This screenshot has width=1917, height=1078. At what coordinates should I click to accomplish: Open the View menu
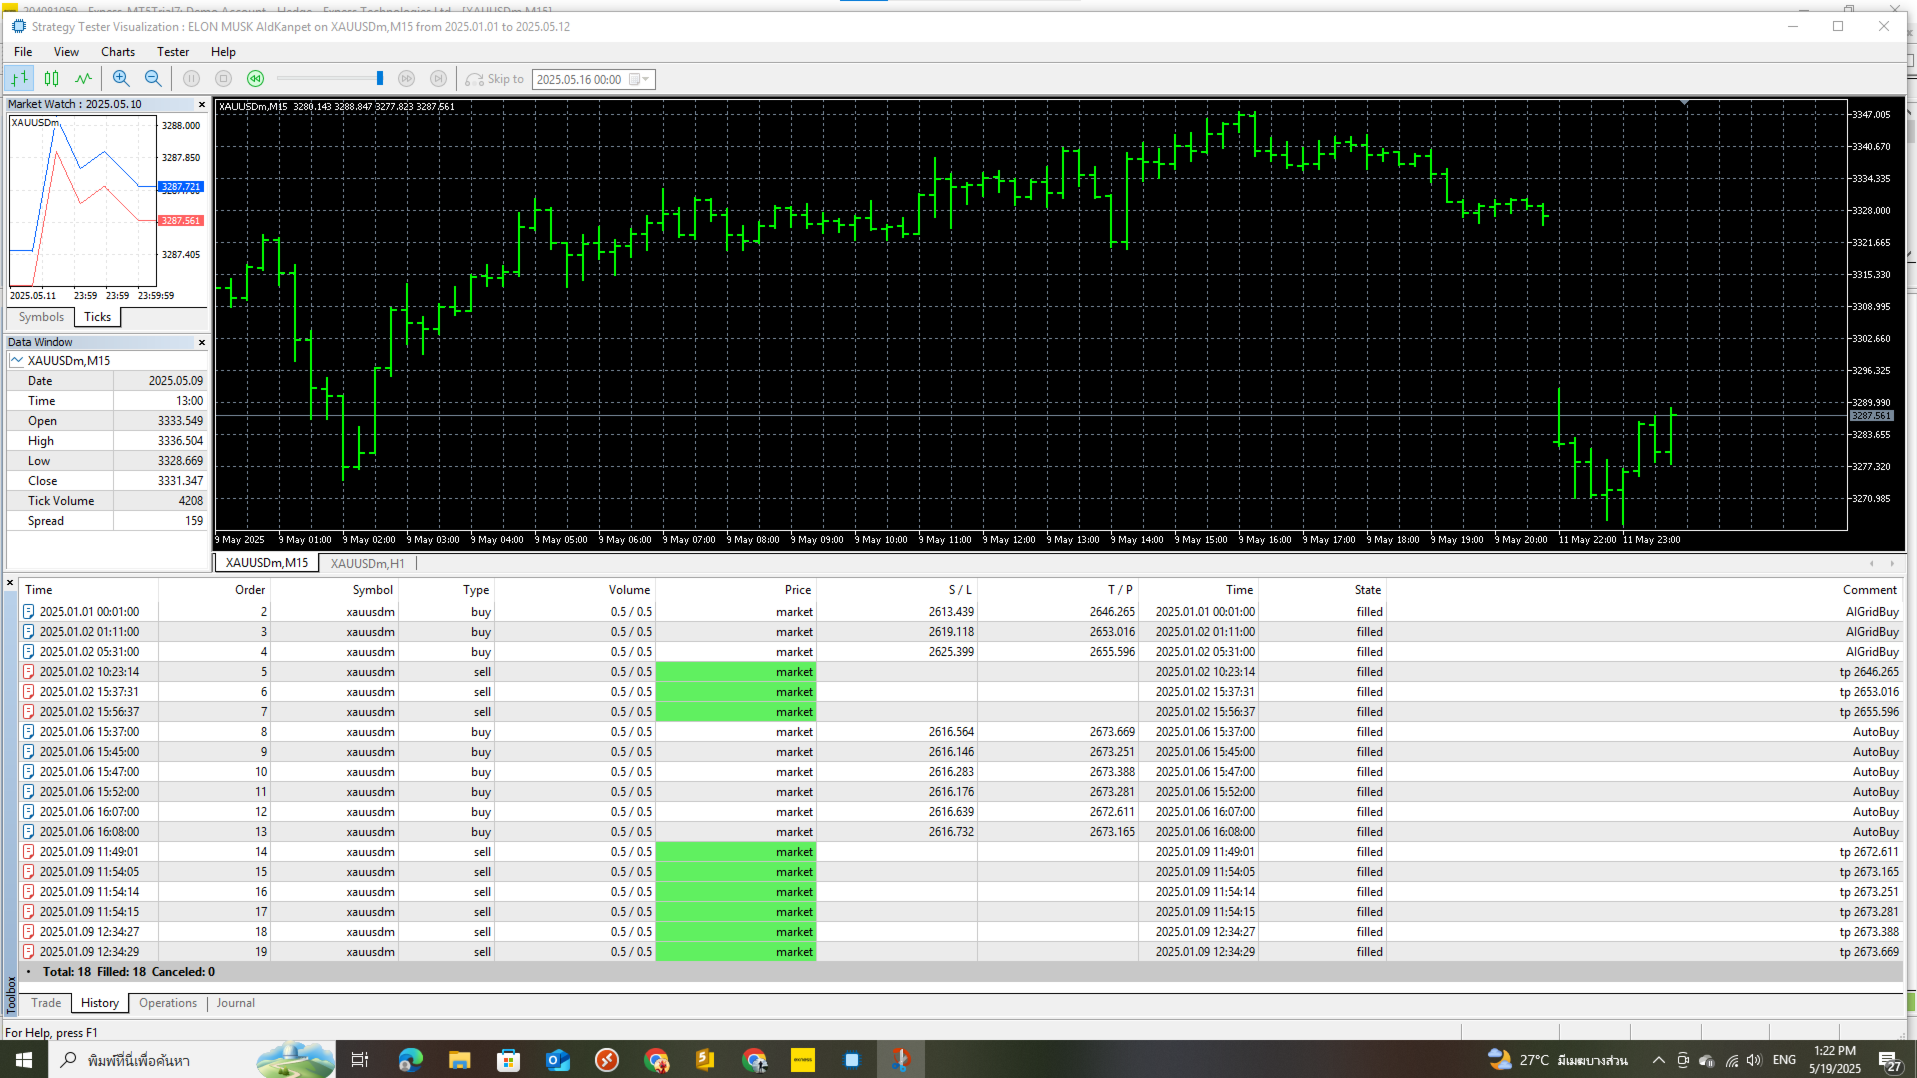click(x=66, y=52)
